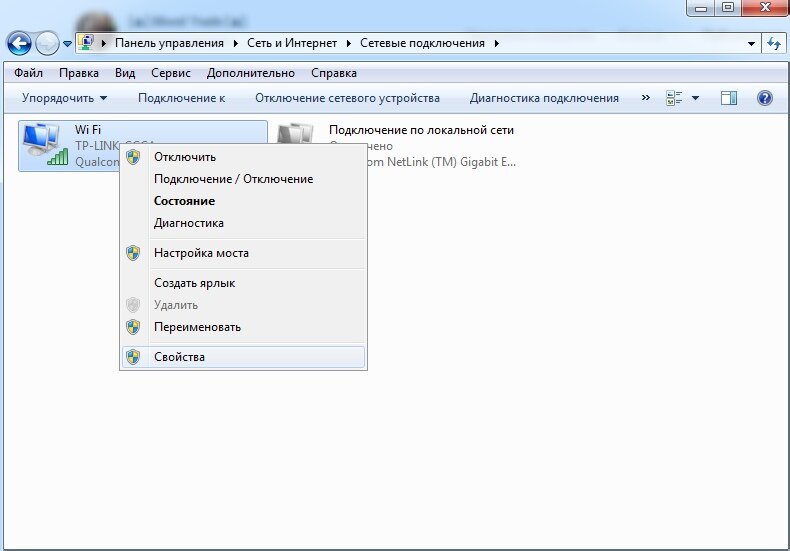
Task: Go back with the blue Back arrow
Action: tap(19, 44)
